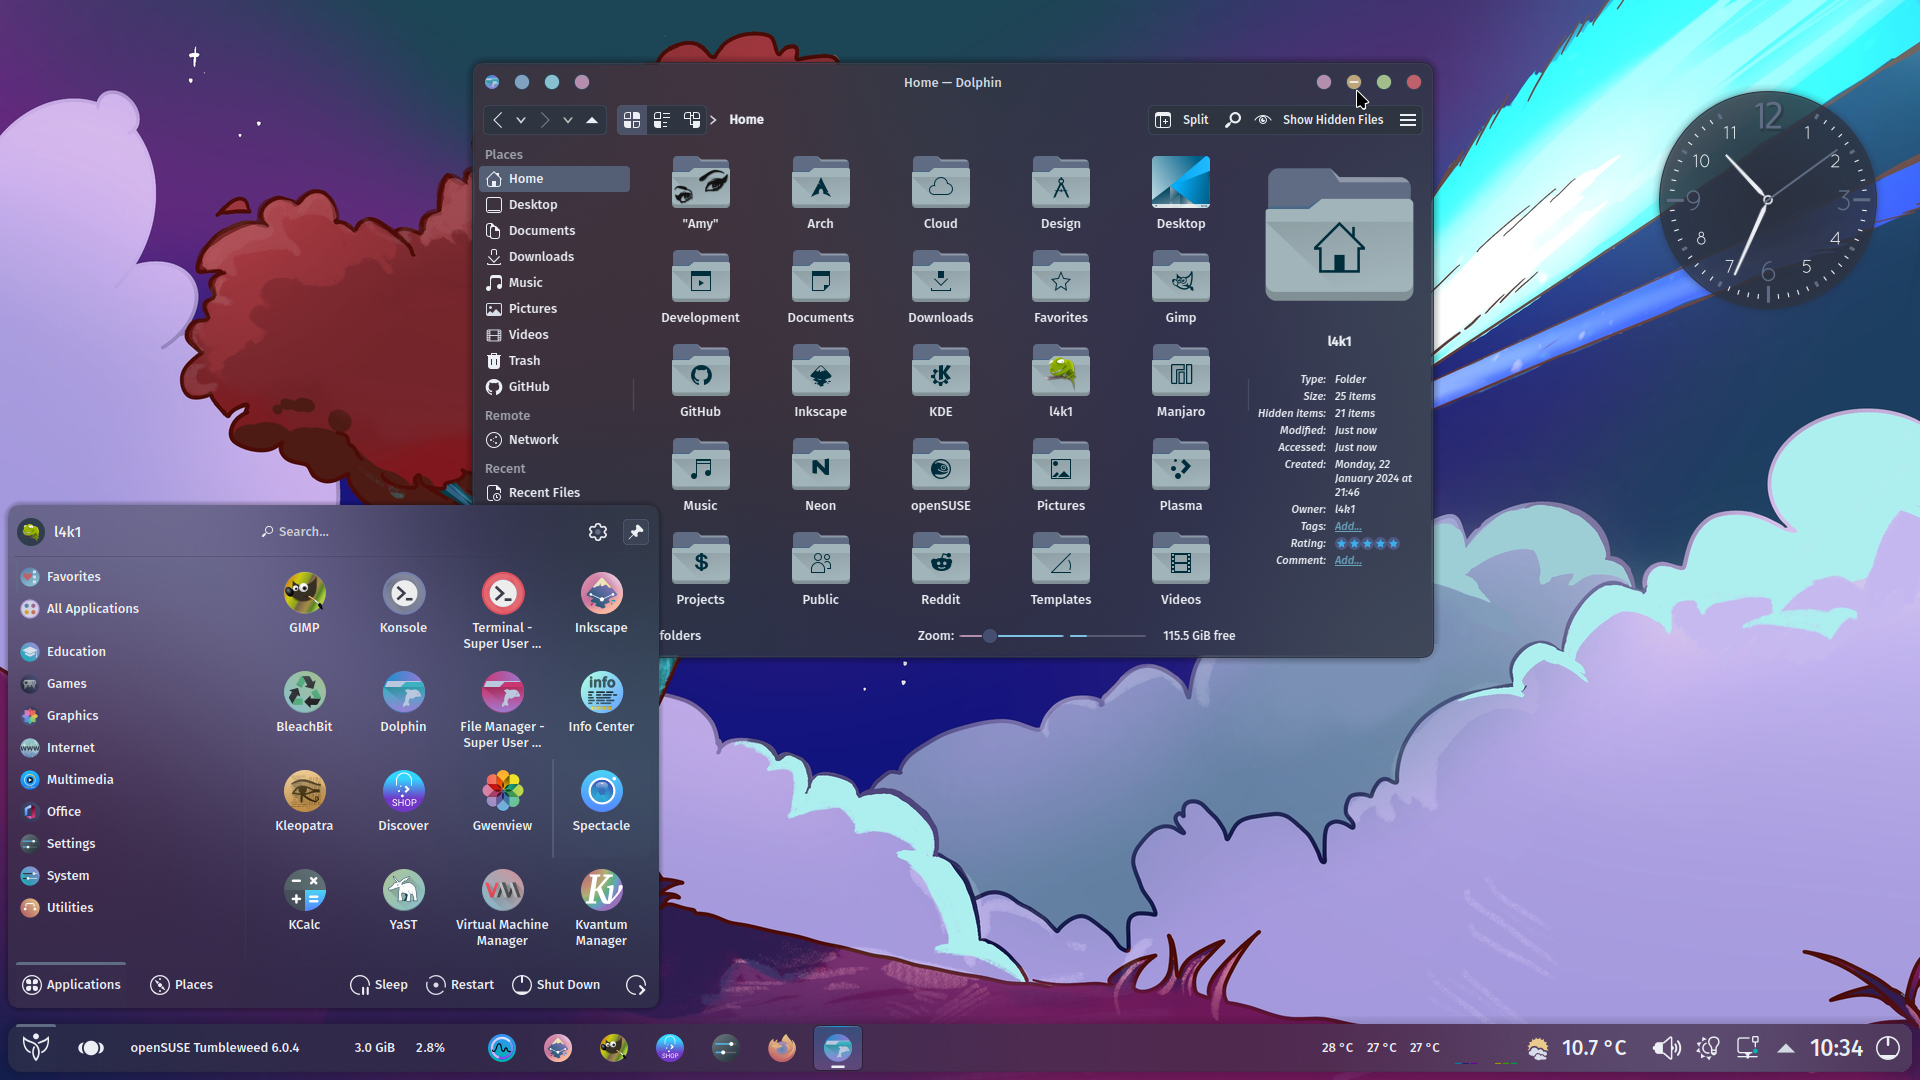The height and width of the screenshot is (1080, 1920).
Task: Open Firefox from the taskbar
Action: tap(781, 1047)
